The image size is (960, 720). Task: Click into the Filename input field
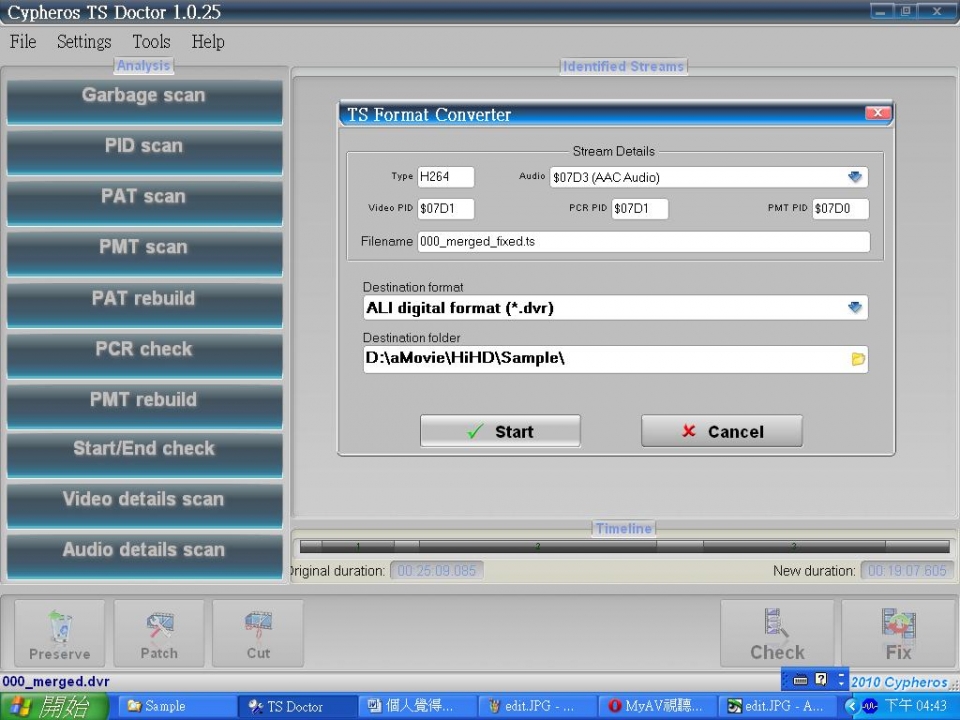click(x=643, y=241)
